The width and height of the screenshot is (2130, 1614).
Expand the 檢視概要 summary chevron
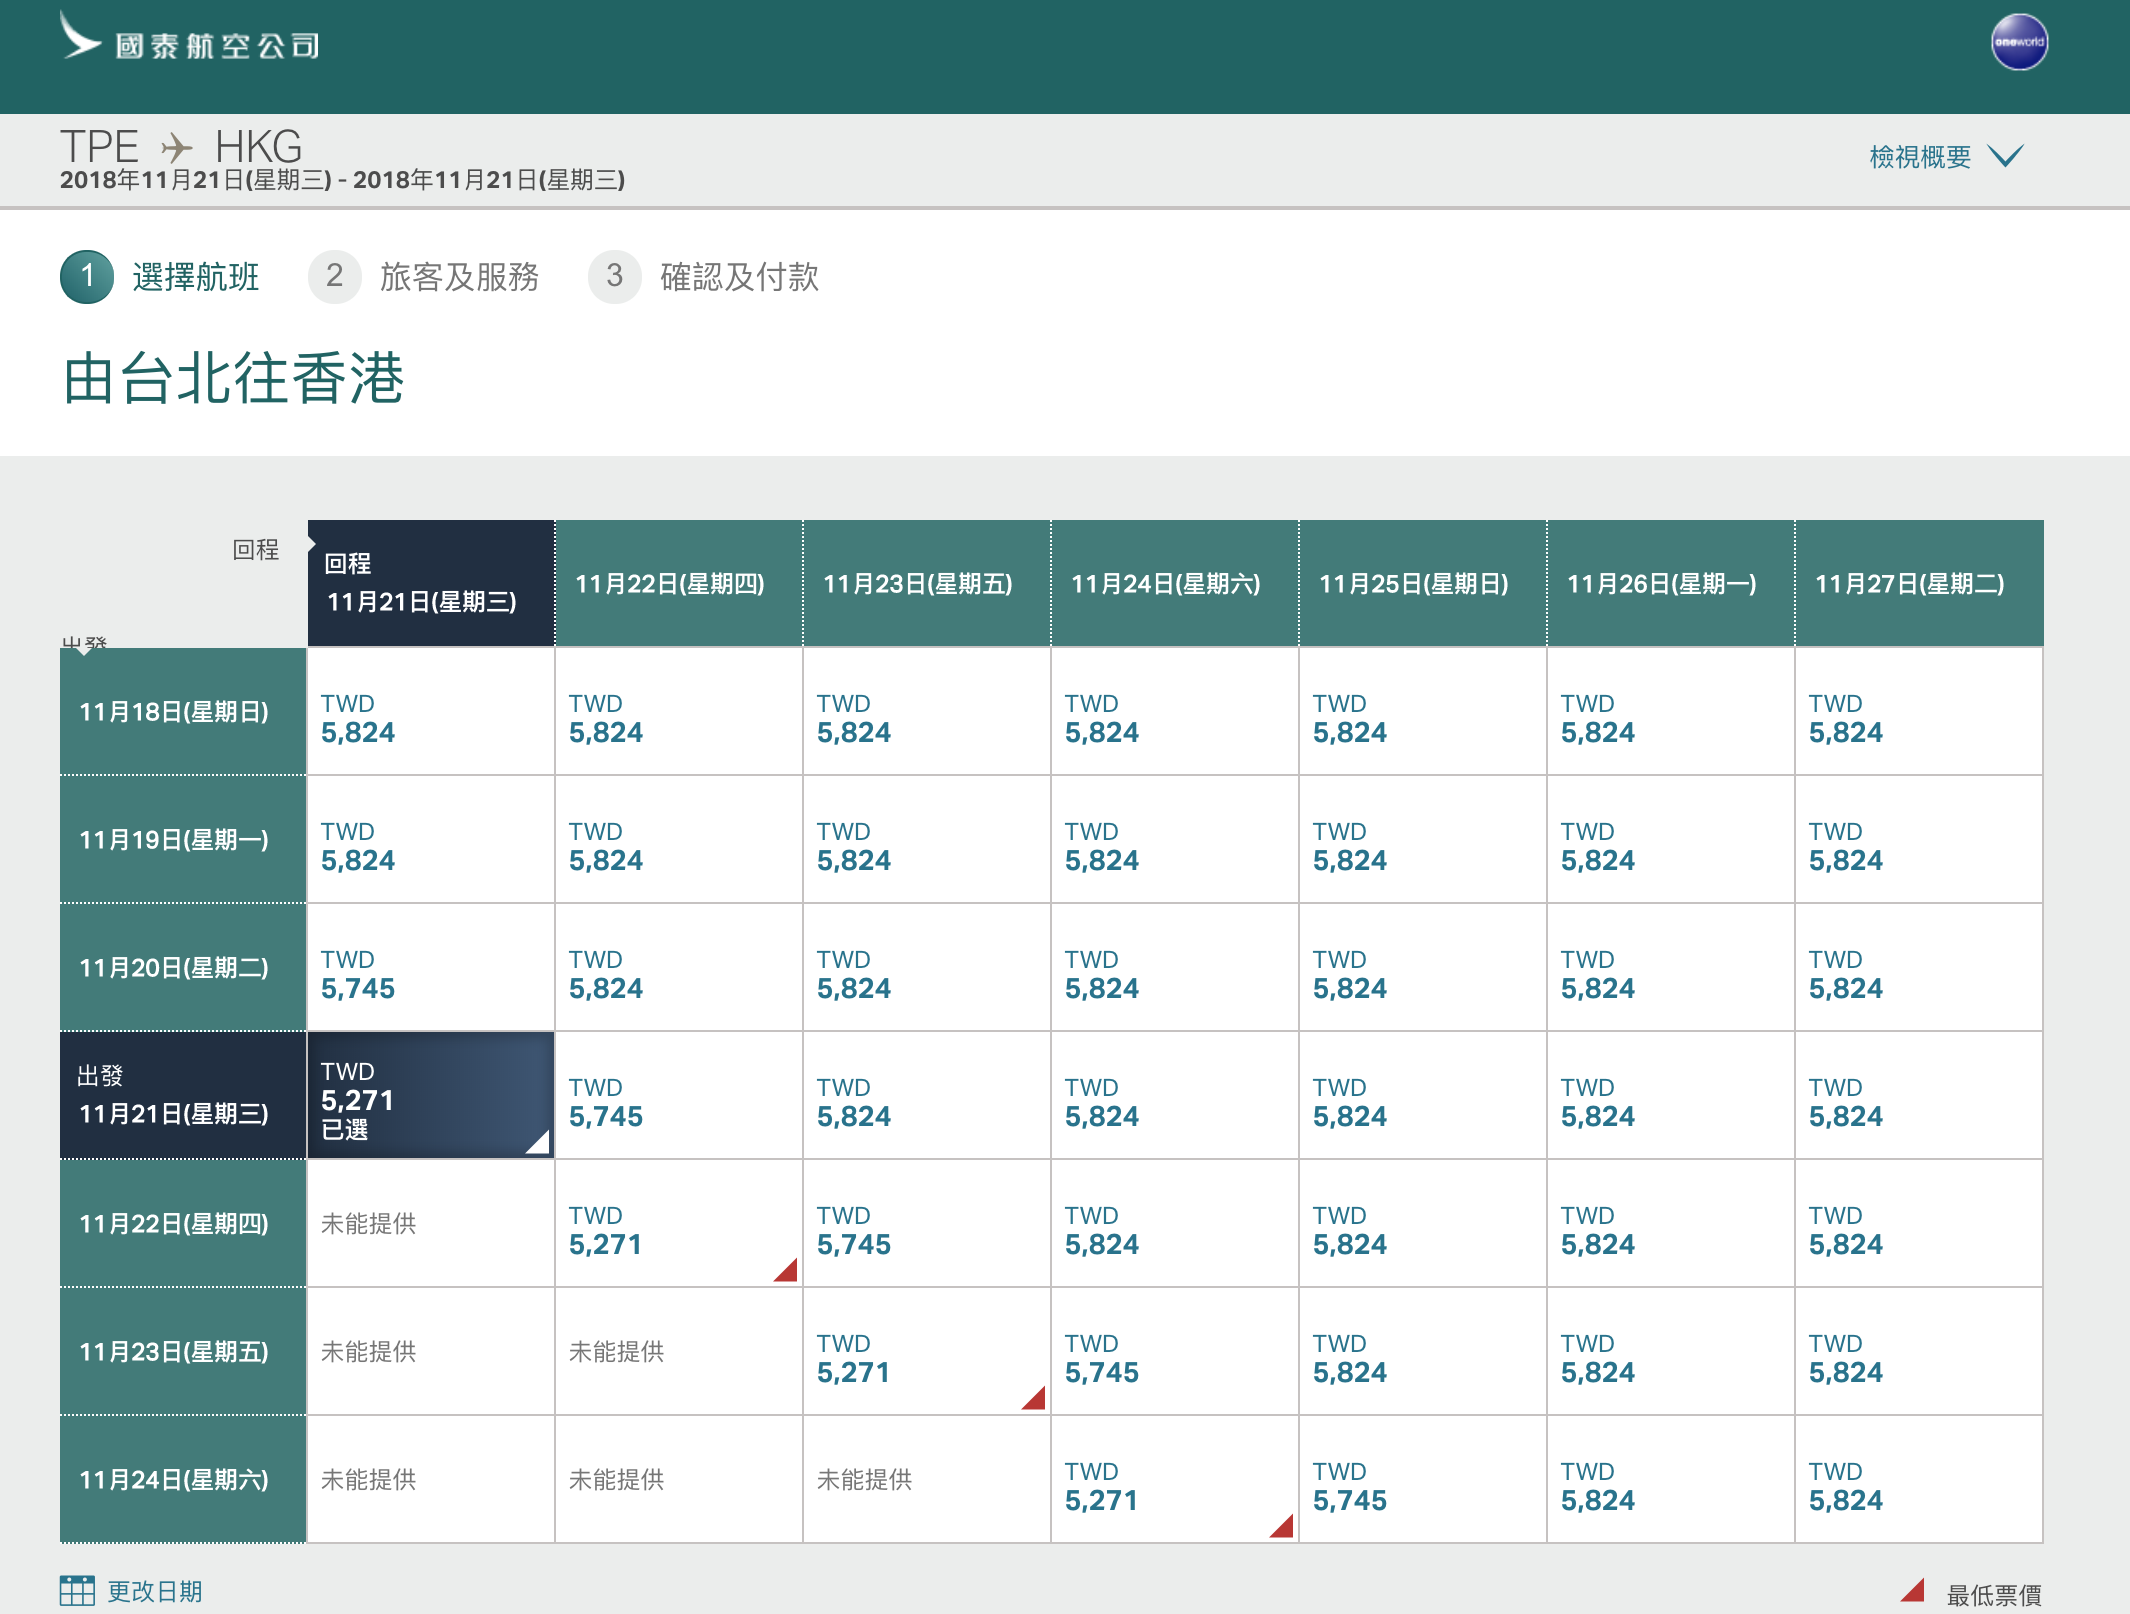click(x=2005, y=156)
